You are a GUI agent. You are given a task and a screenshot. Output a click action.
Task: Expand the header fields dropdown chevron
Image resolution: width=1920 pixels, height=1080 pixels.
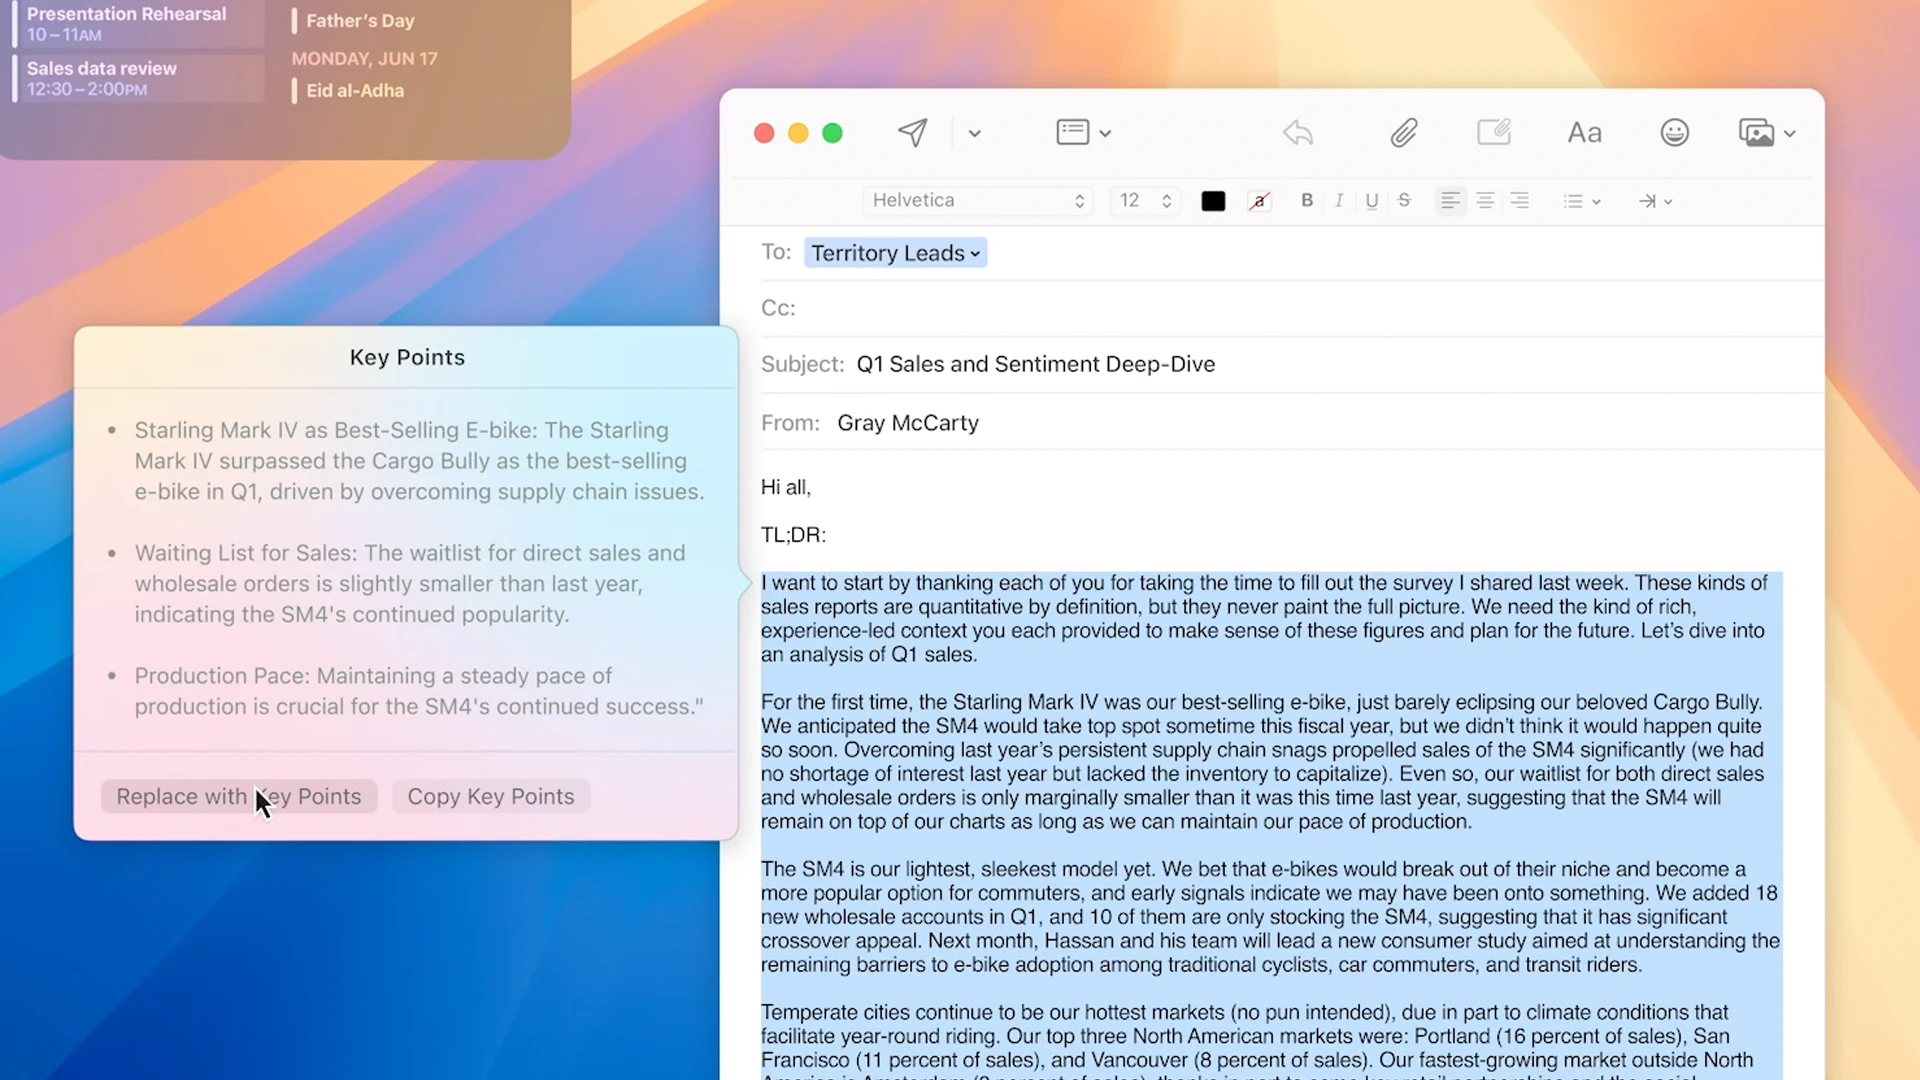pyautogui.click(x=1105, y=133)
